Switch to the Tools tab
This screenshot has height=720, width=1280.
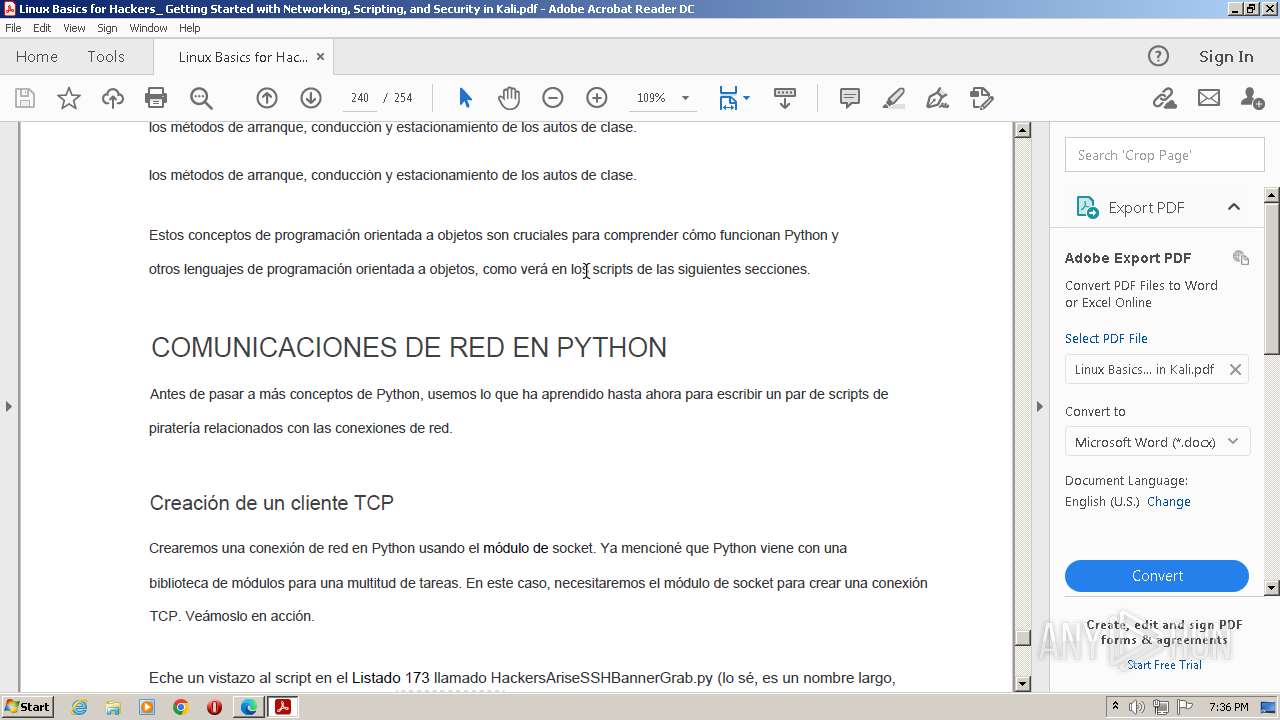click(x=105, y=57)
